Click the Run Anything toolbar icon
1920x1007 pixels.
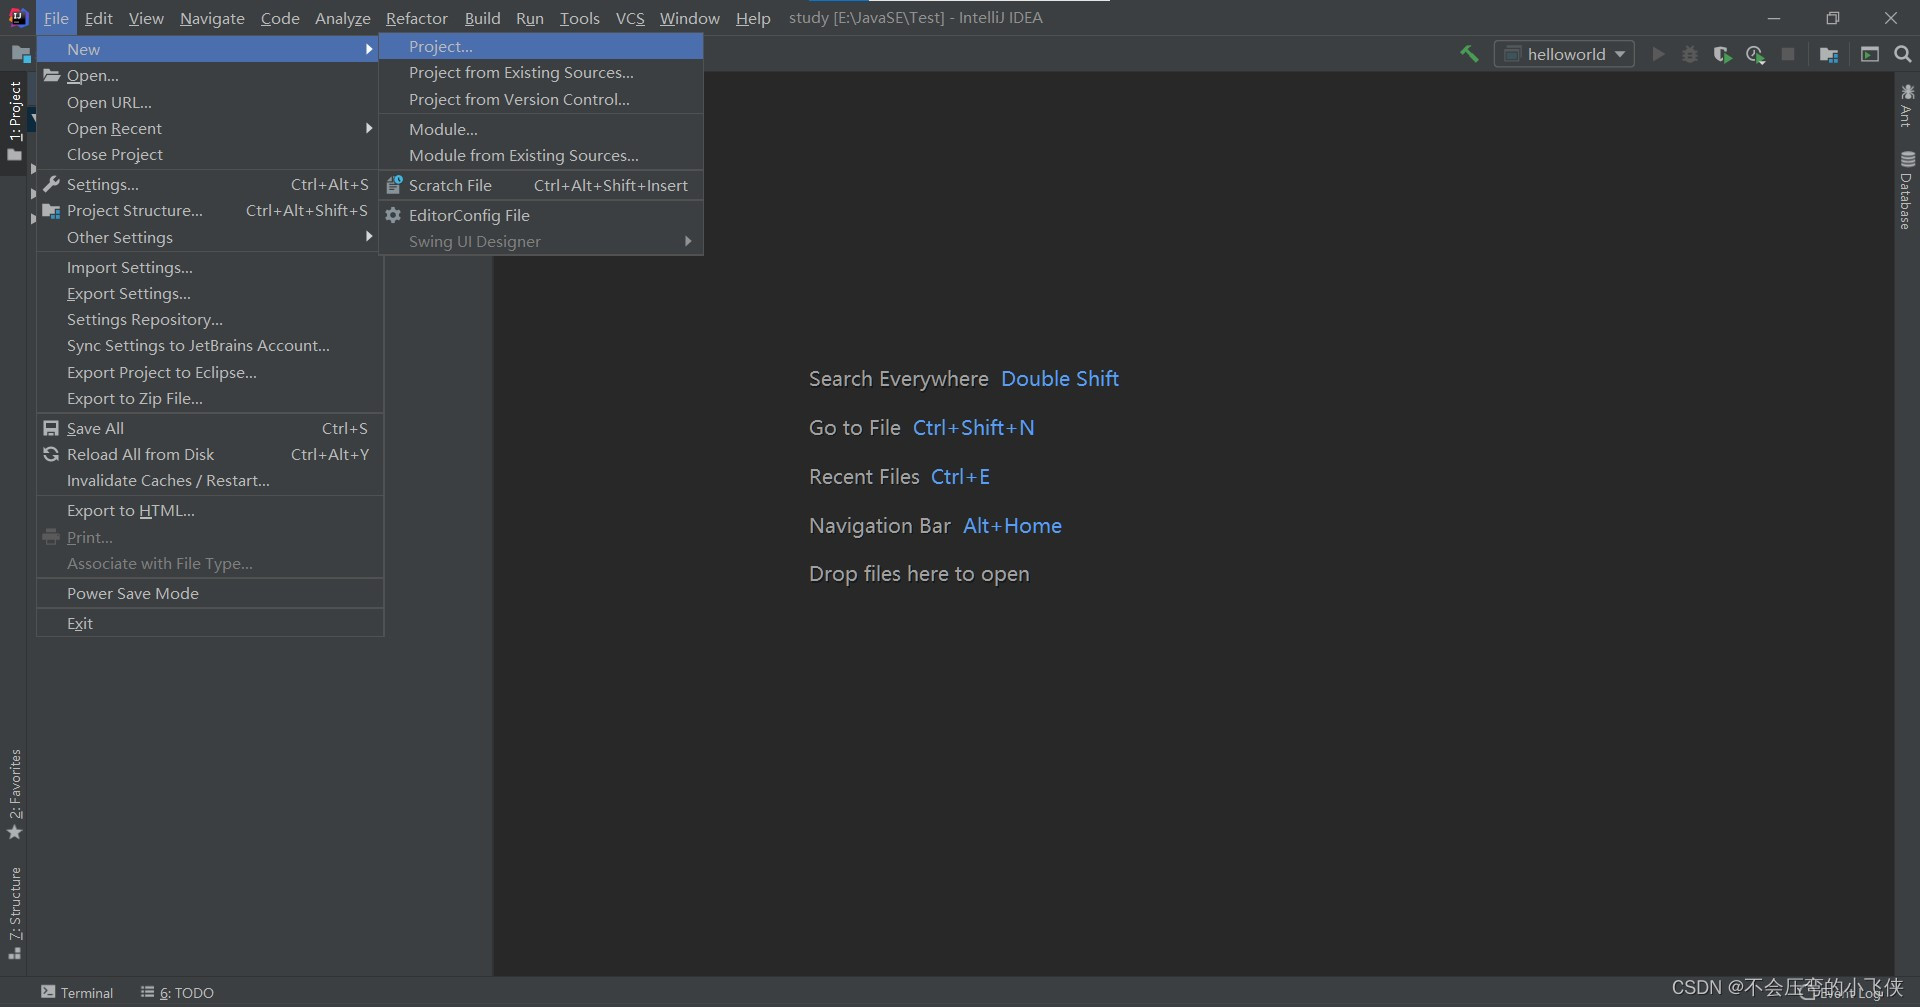pos(1869,54)
